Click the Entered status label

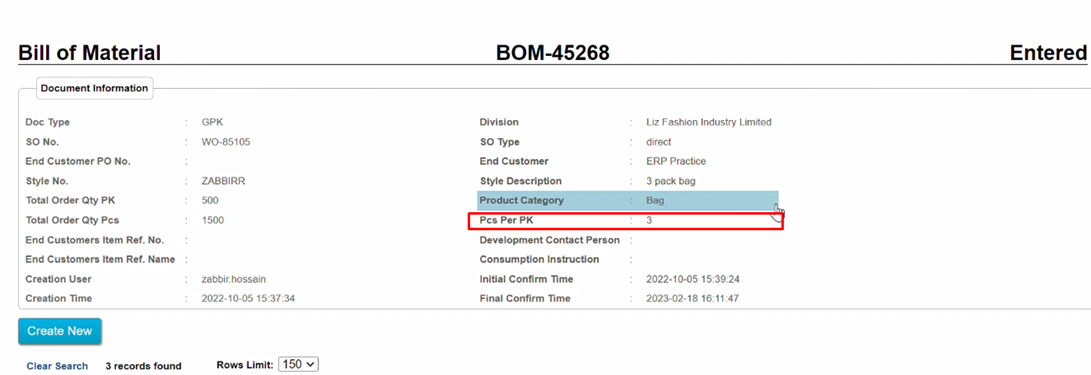1048,53
